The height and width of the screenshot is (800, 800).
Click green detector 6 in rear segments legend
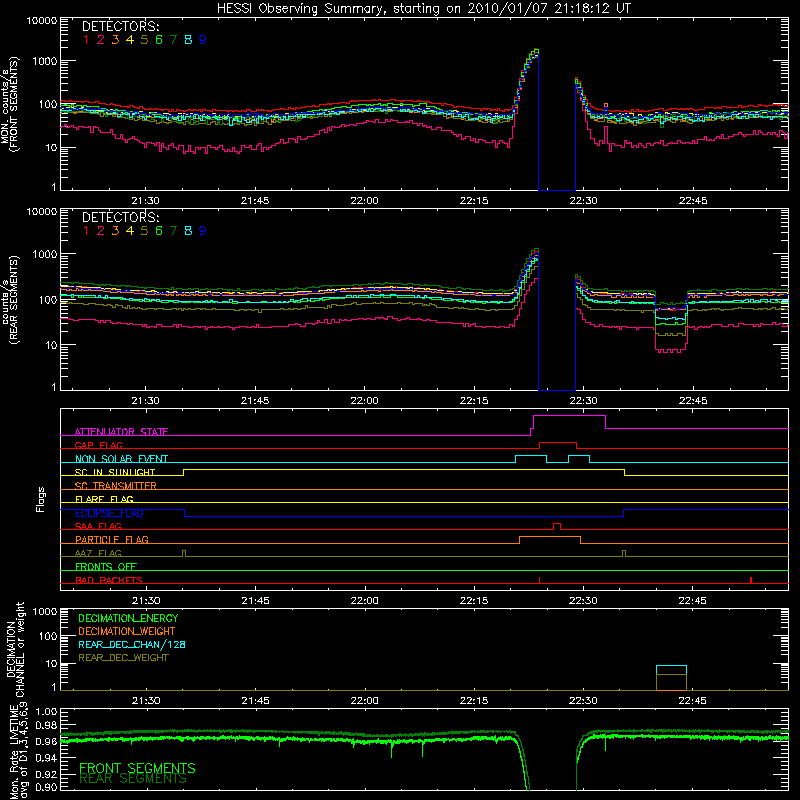pyautogui.click(x=159, y=231)
